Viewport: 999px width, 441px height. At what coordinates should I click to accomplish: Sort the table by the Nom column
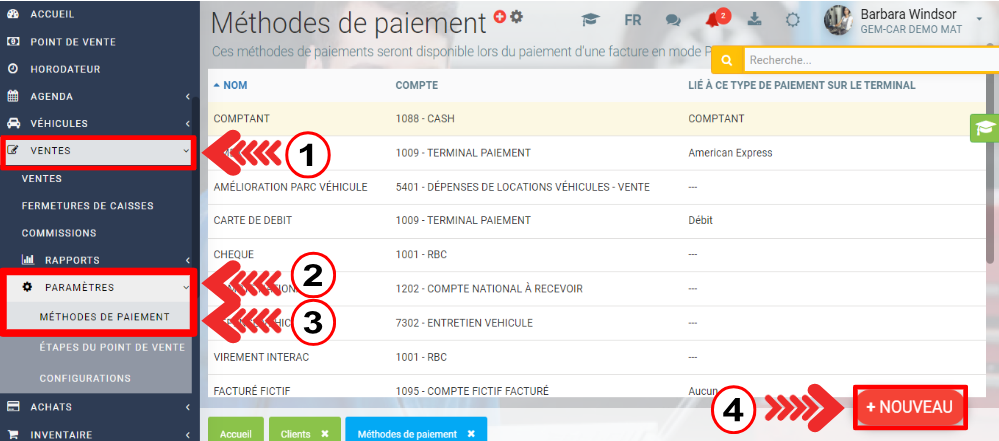pyautogui.click(x=235, y=85)
